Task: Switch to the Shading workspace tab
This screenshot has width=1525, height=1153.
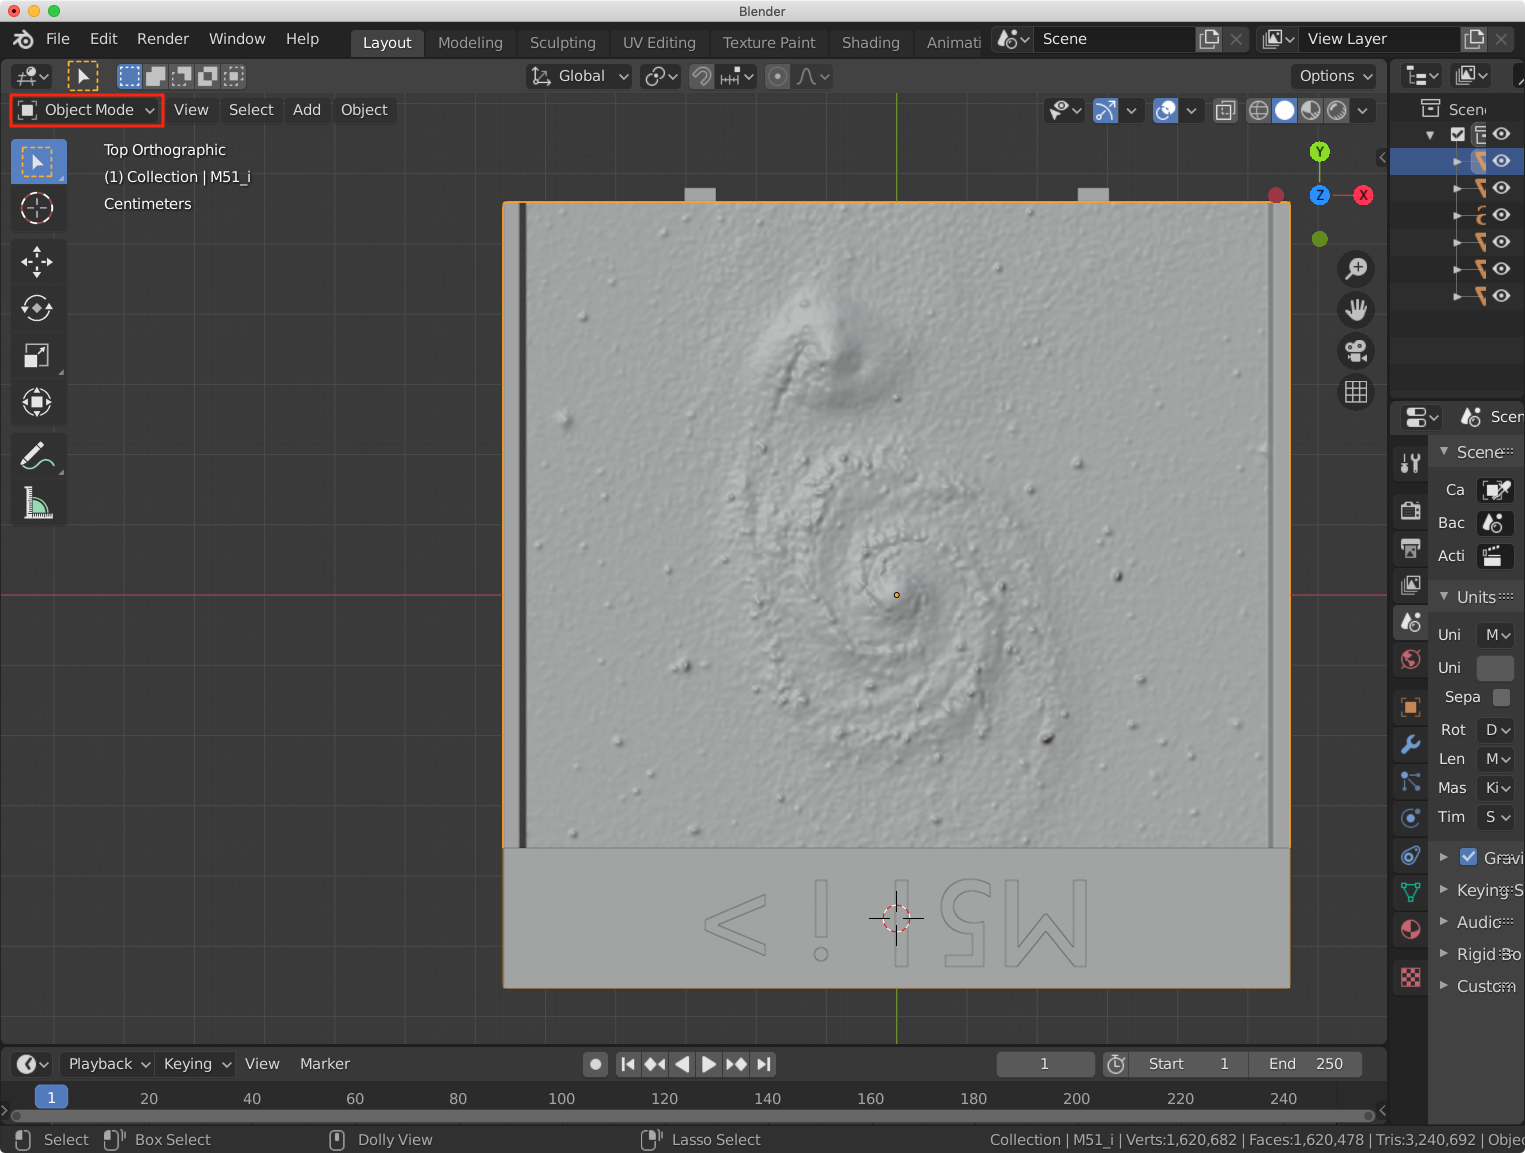Action: (869, 42)
